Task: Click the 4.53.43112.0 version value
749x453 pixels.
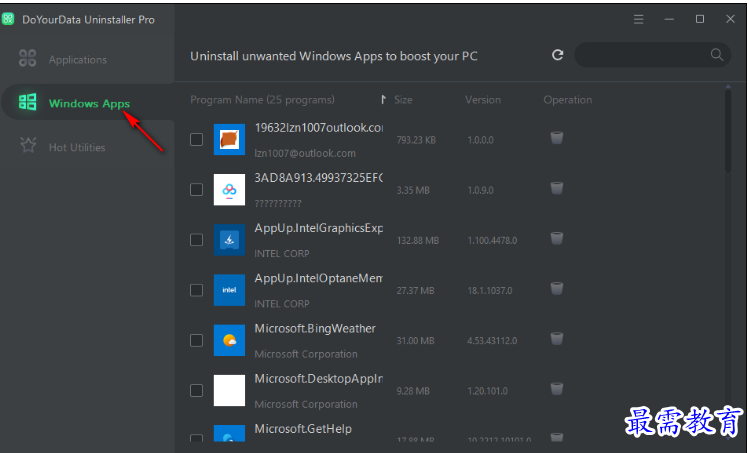Action: (492, 341)
